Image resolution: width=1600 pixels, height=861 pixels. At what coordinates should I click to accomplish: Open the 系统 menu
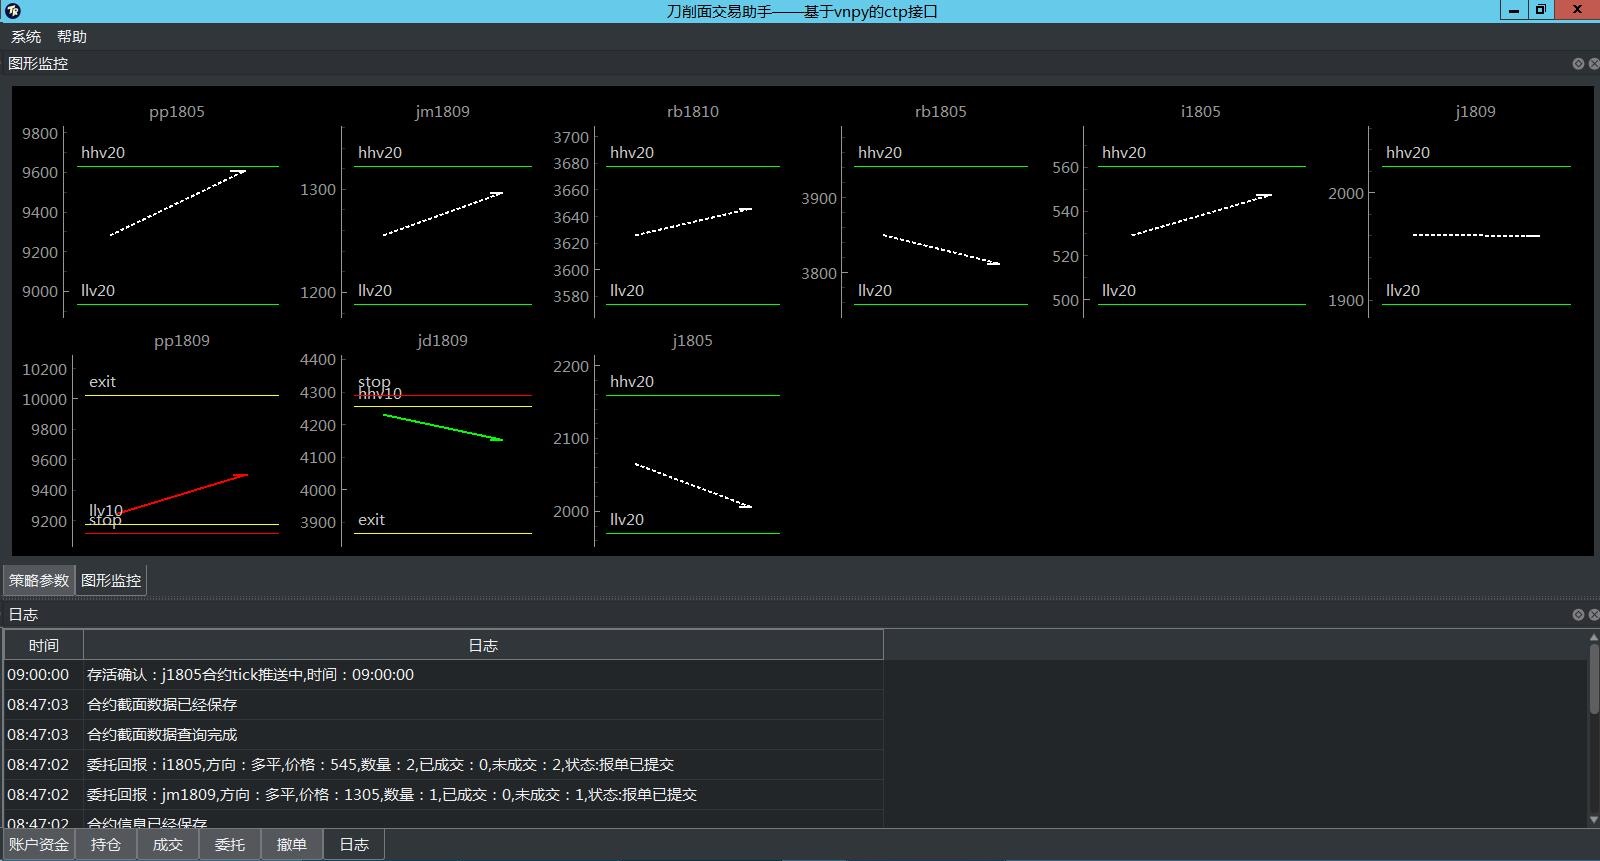tap(26, 37)
